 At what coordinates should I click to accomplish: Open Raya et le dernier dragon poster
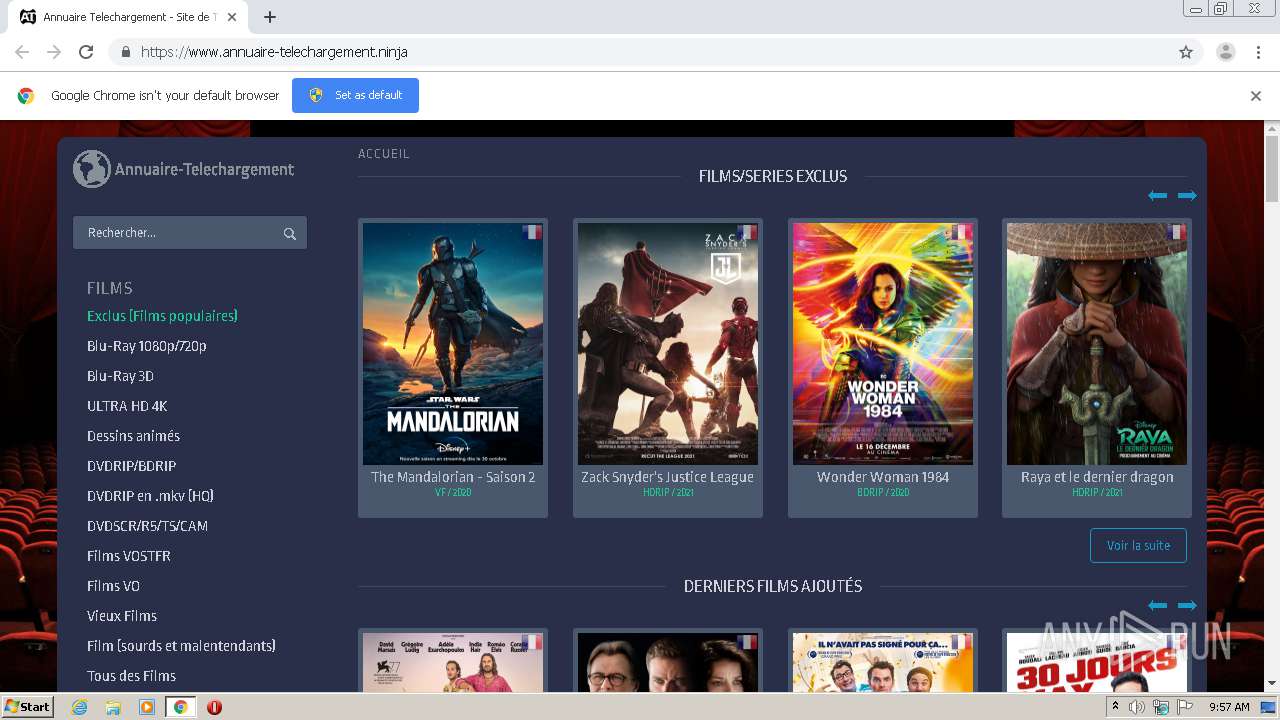(1097, 344)
